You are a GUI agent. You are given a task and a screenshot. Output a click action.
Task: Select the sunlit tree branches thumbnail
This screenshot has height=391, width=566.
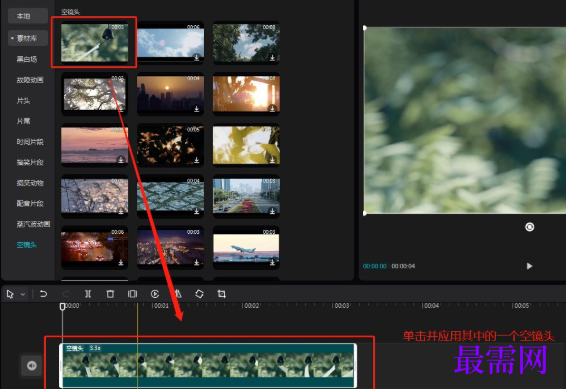point(95,94)
